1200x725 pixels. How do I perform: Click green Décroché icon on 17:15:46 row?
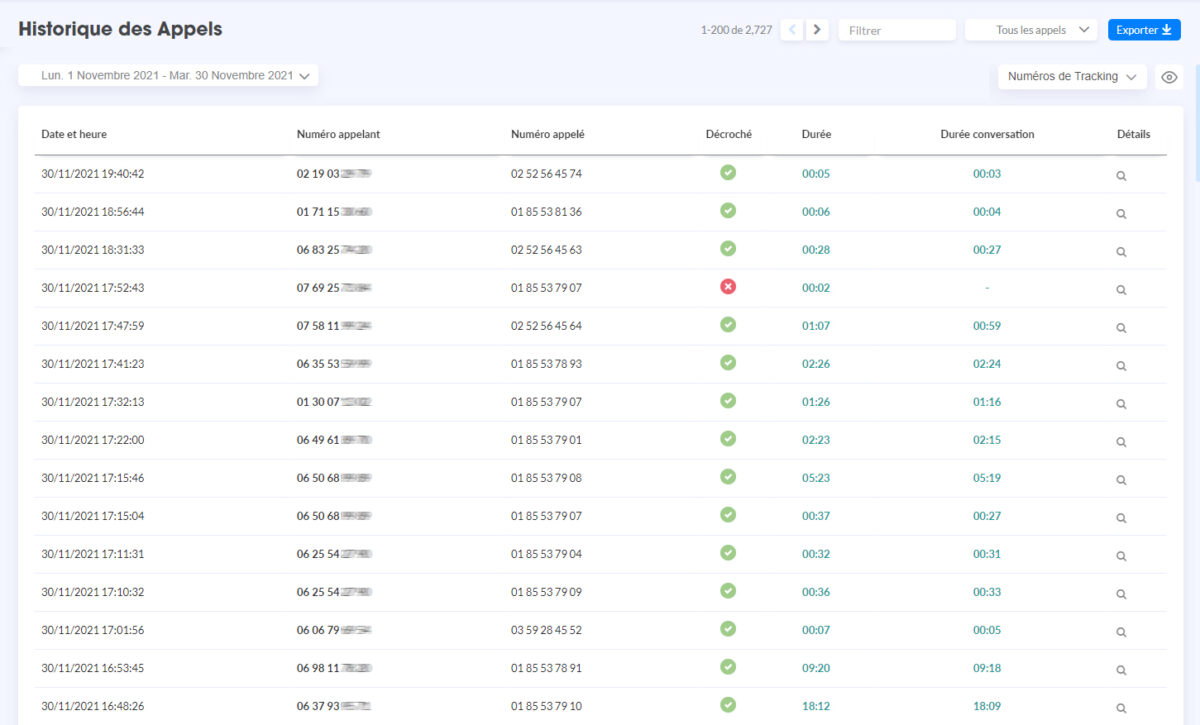pos(728,477)
